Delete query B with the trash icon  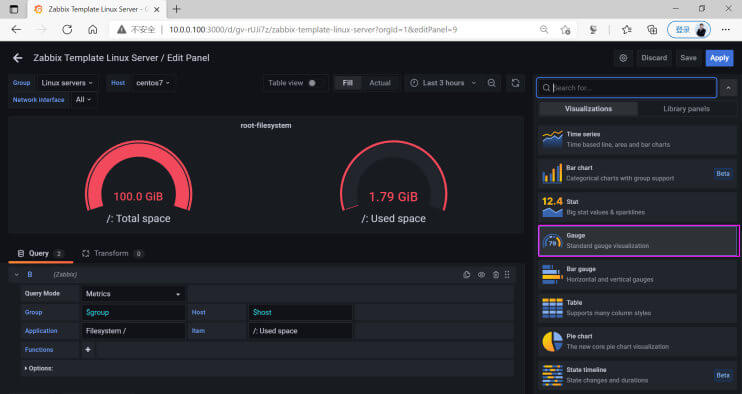click(x=495, y=274)
